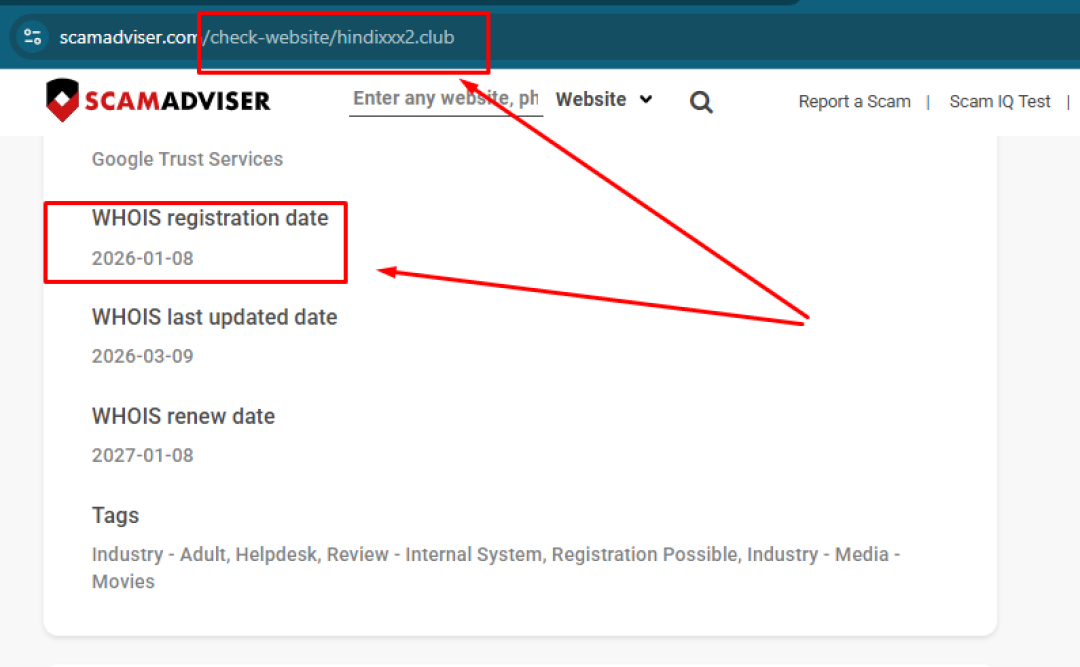
Task: Click the 'WHOIS last updated date' heading
Action: click(x=214, y=317)
